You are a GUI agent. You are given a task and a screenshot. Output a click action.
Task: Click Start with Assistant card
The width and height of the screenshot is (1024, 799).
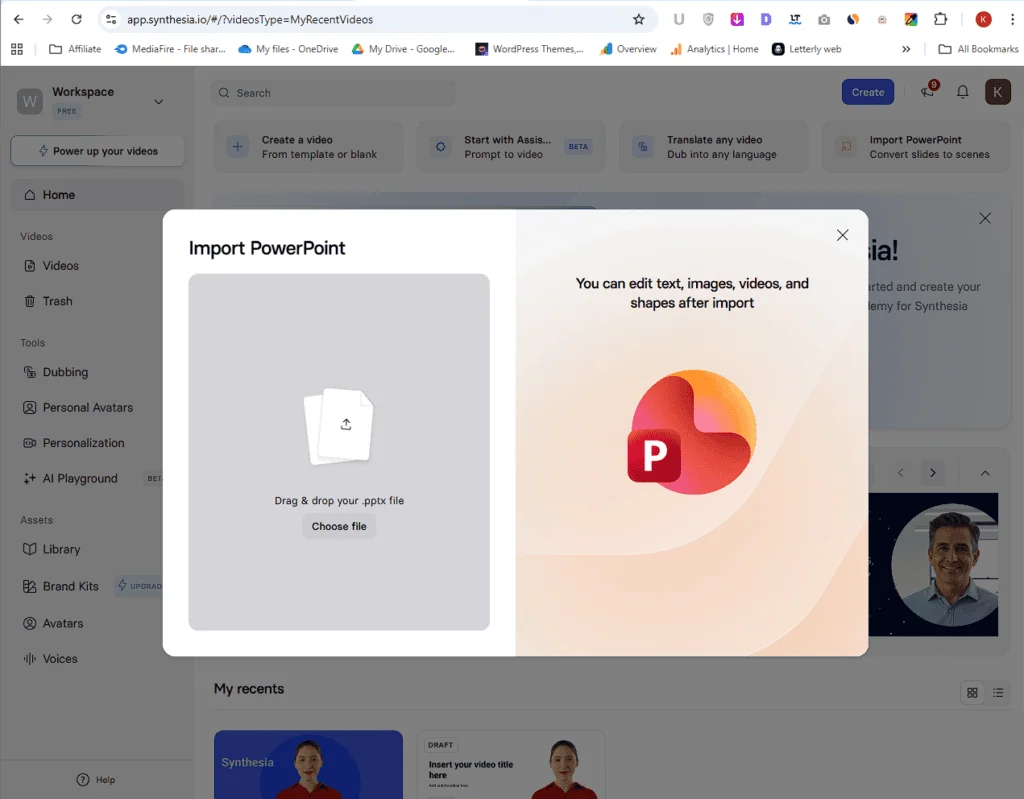511,147
